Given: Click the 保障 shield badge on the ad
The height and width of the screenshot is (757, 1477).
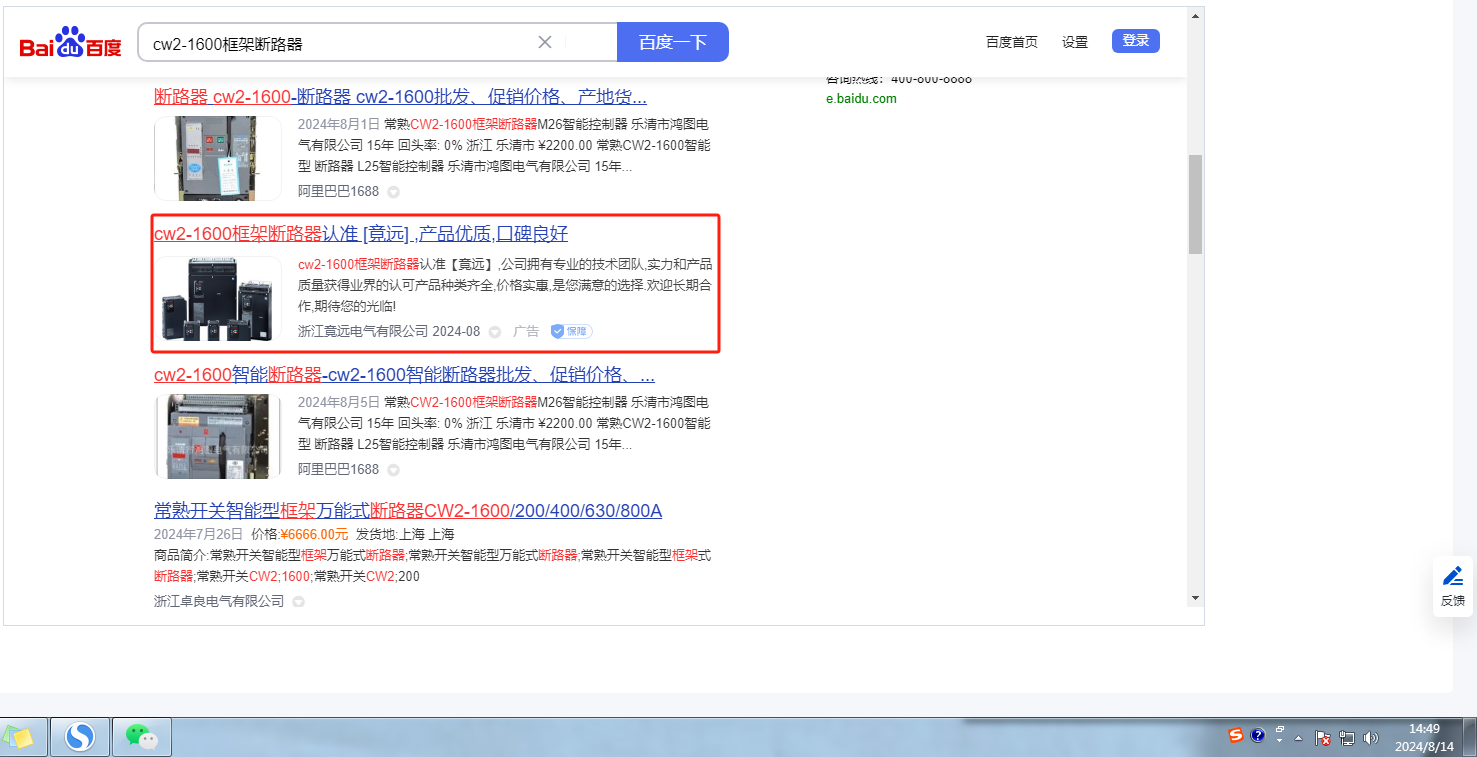Looking at the screenshot, I should (571, 331).
